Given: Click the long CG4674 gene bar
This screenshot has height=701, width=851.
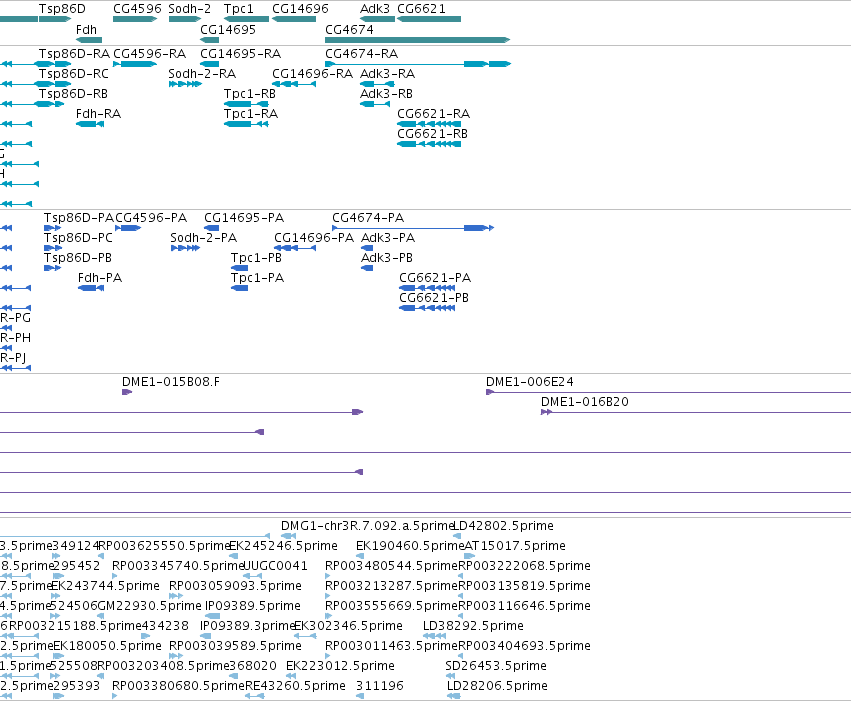Looking at the screenshot, I should (x=417, y=40).
